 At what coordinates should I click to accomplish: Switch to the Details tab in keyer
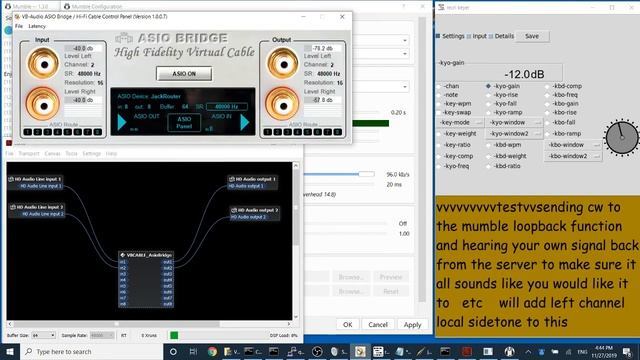coord(501,36)
